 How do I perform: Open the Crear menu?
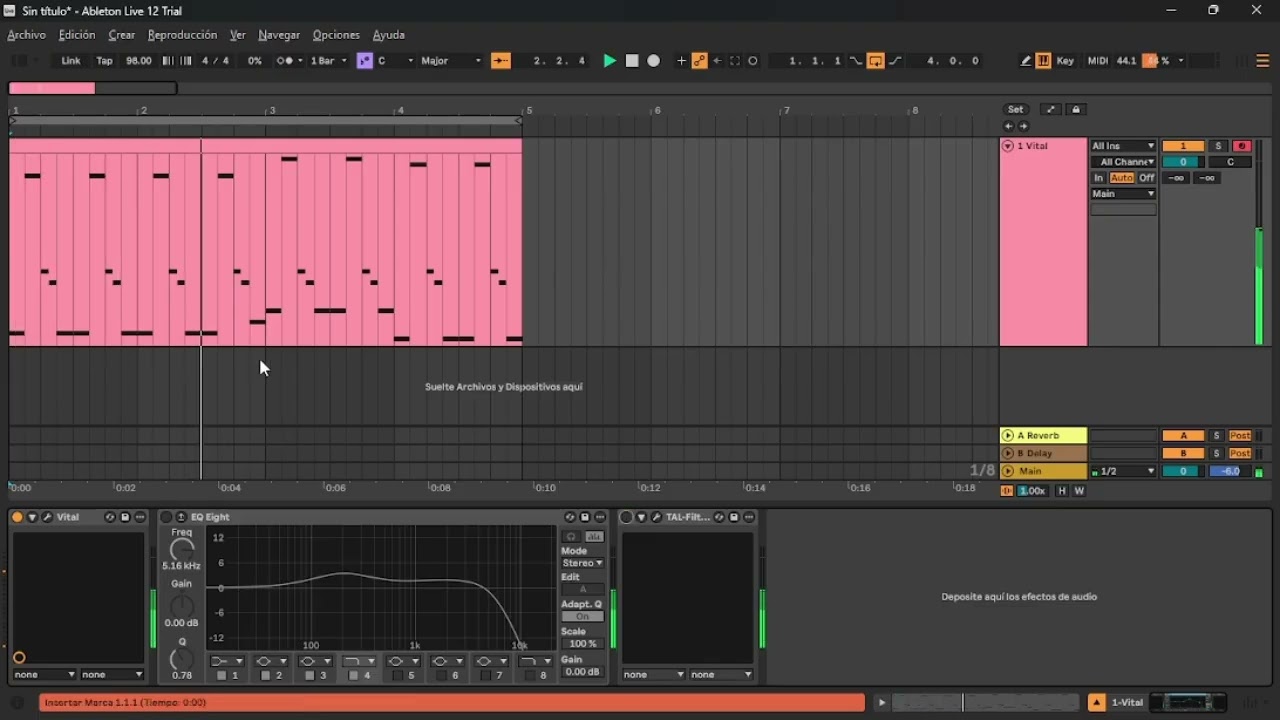point(122,35)
